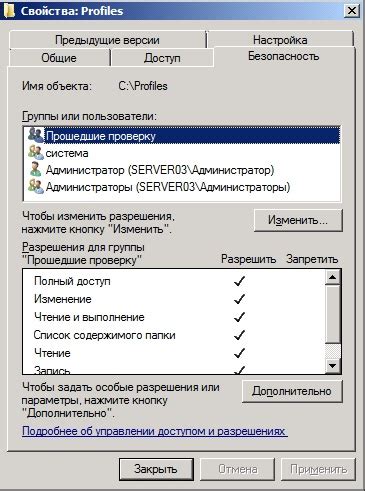Click the permissions list scroll up arrow

333,277
